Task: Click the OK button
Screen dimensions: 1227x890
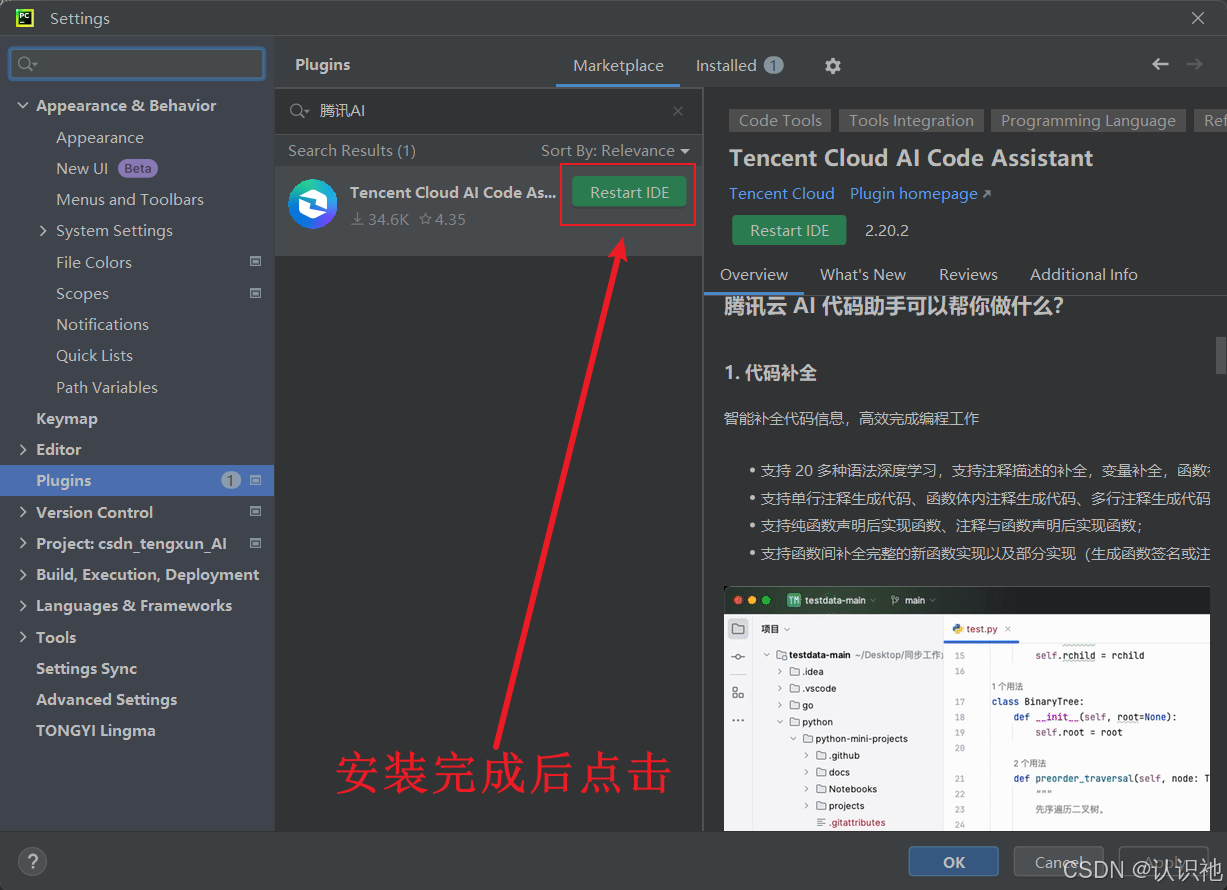Action: (954, 862)
